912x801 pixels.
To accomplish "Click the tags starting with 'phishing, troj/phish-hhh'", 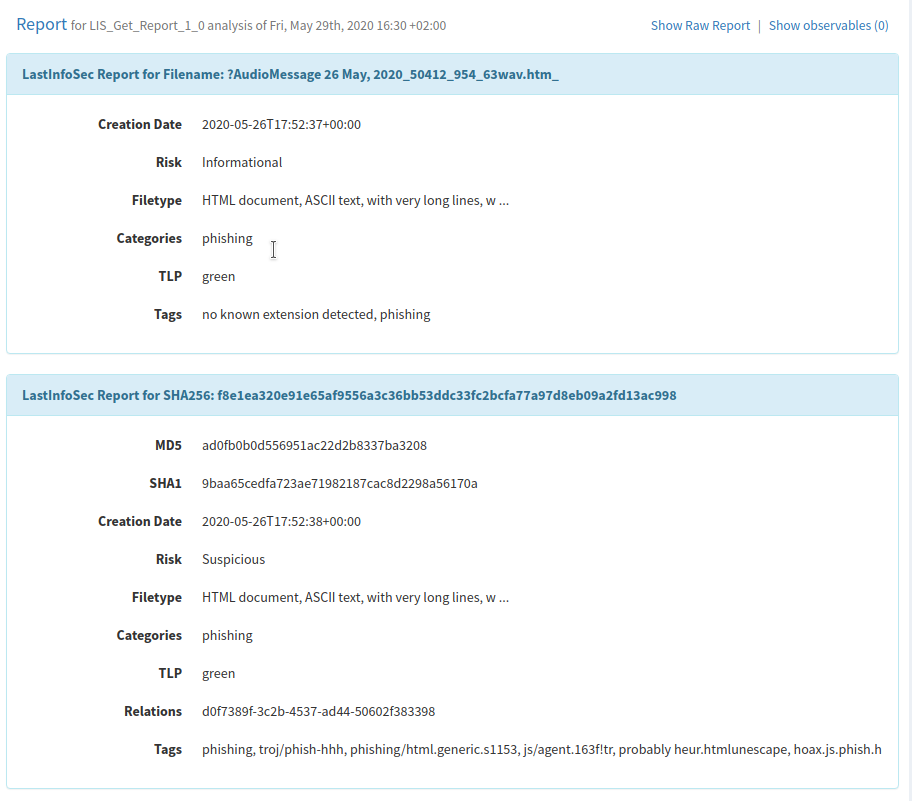I will tap(542, 750).
